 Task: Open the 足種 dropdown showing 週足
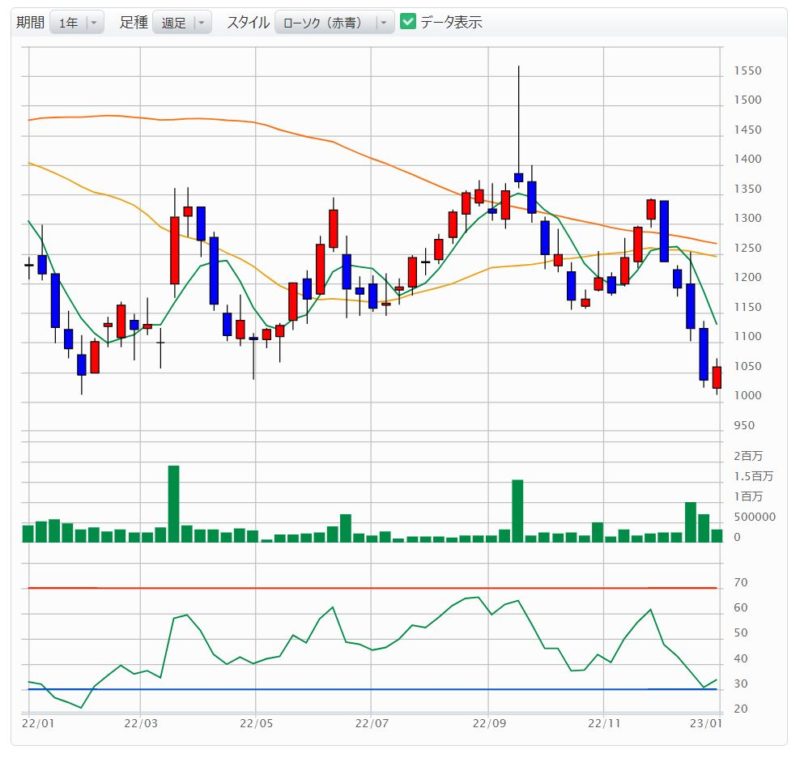pyautogui.click(x=182, y=23)
